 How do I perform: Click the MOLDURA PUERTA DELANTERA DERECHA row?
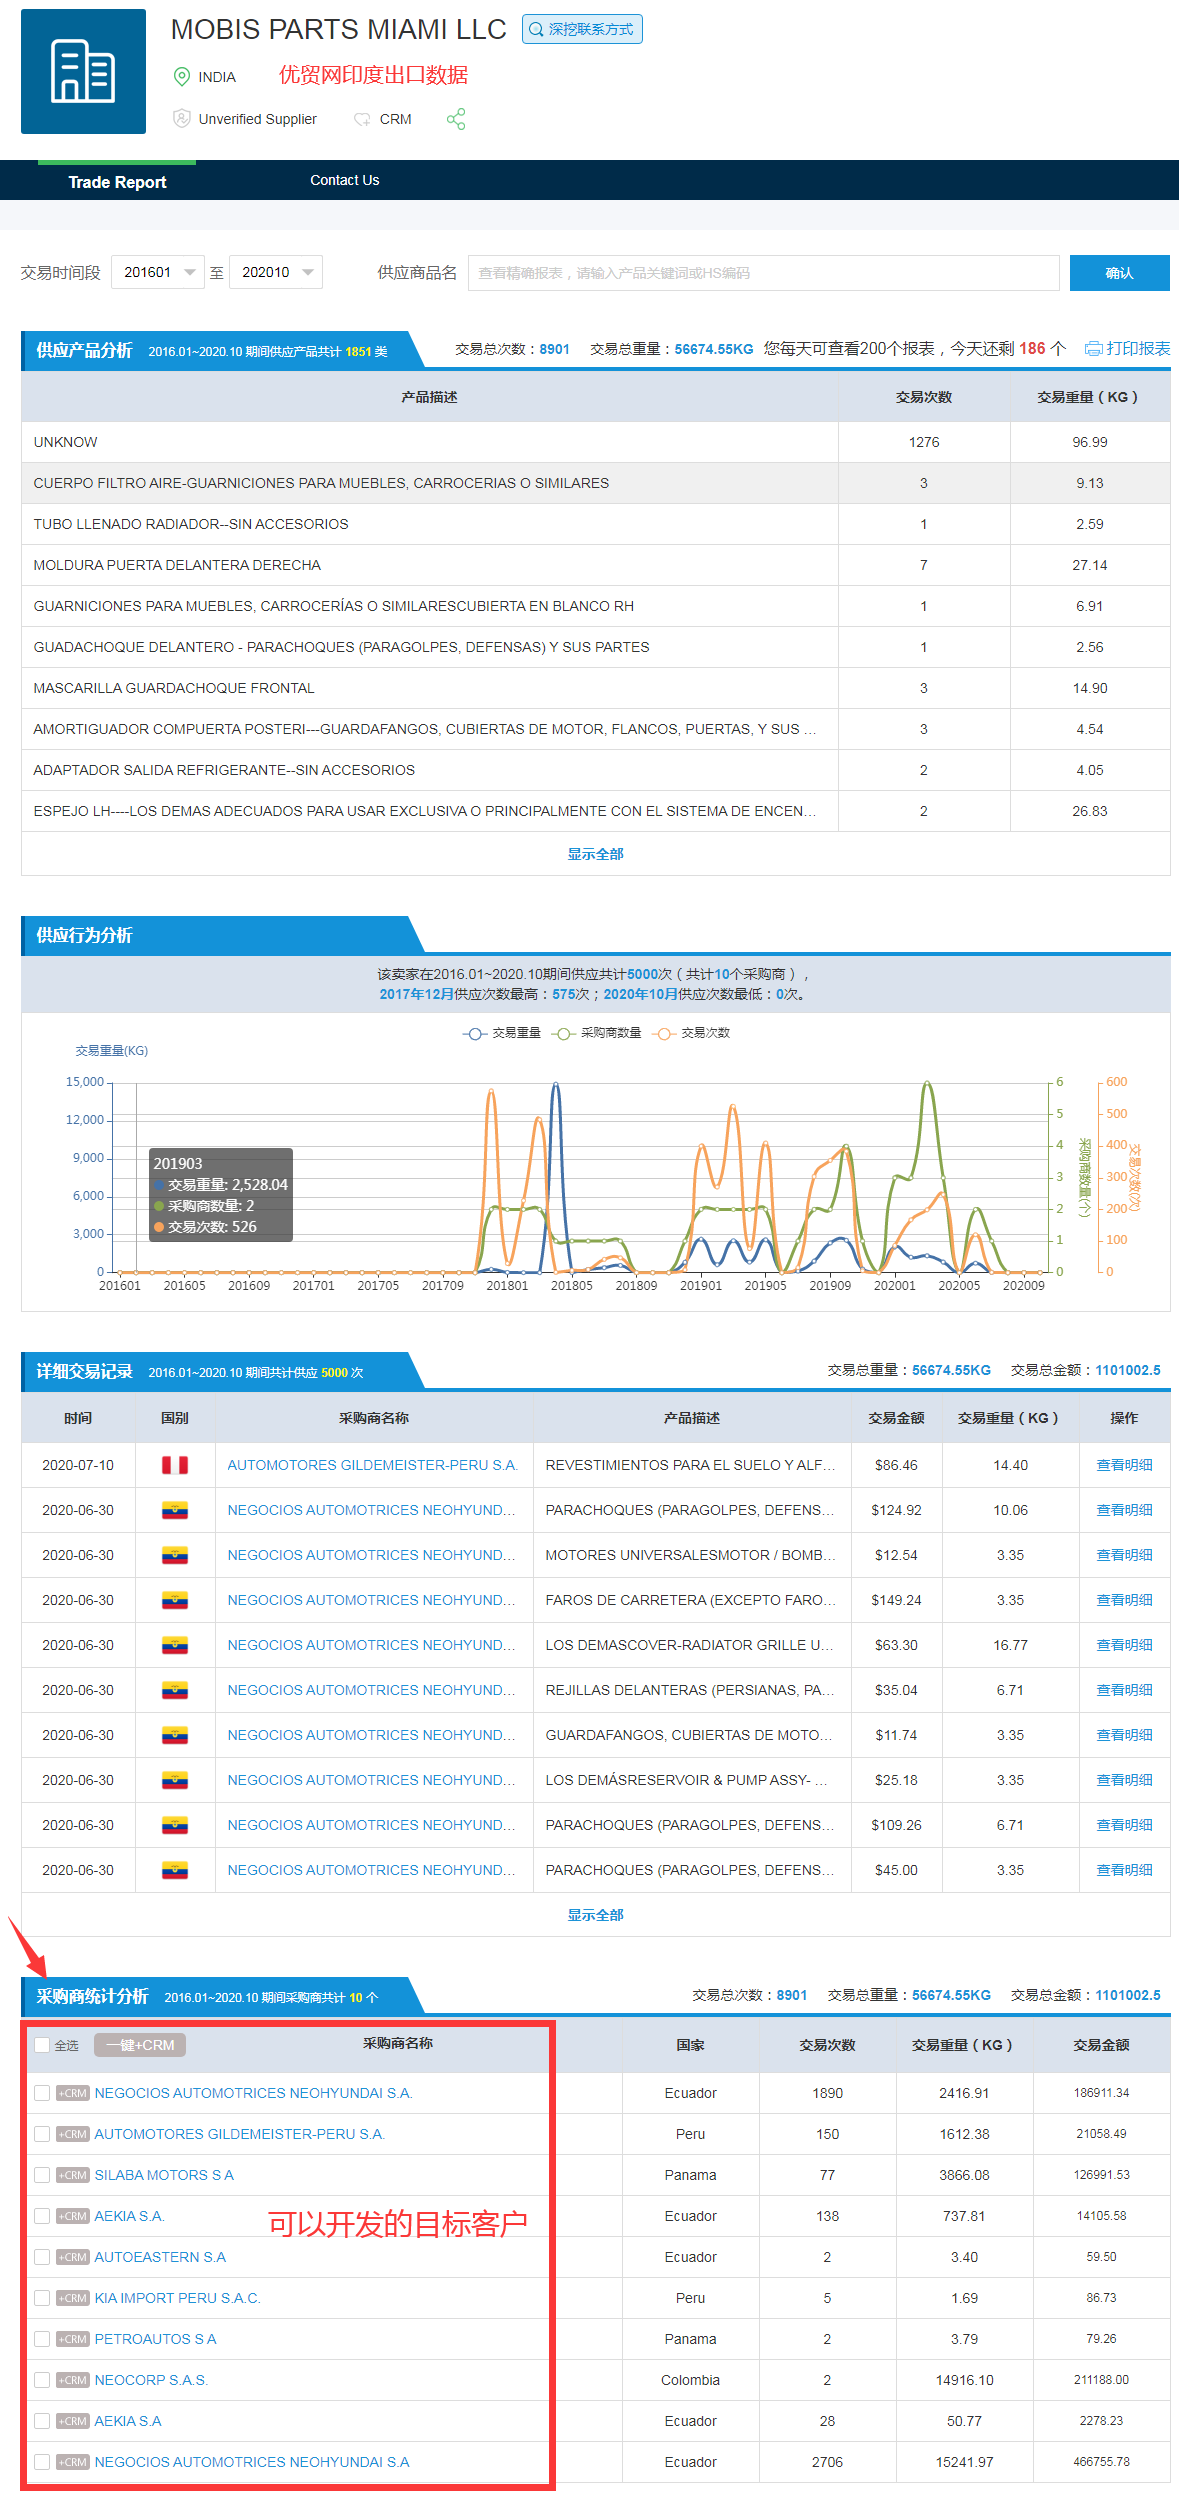595,565
